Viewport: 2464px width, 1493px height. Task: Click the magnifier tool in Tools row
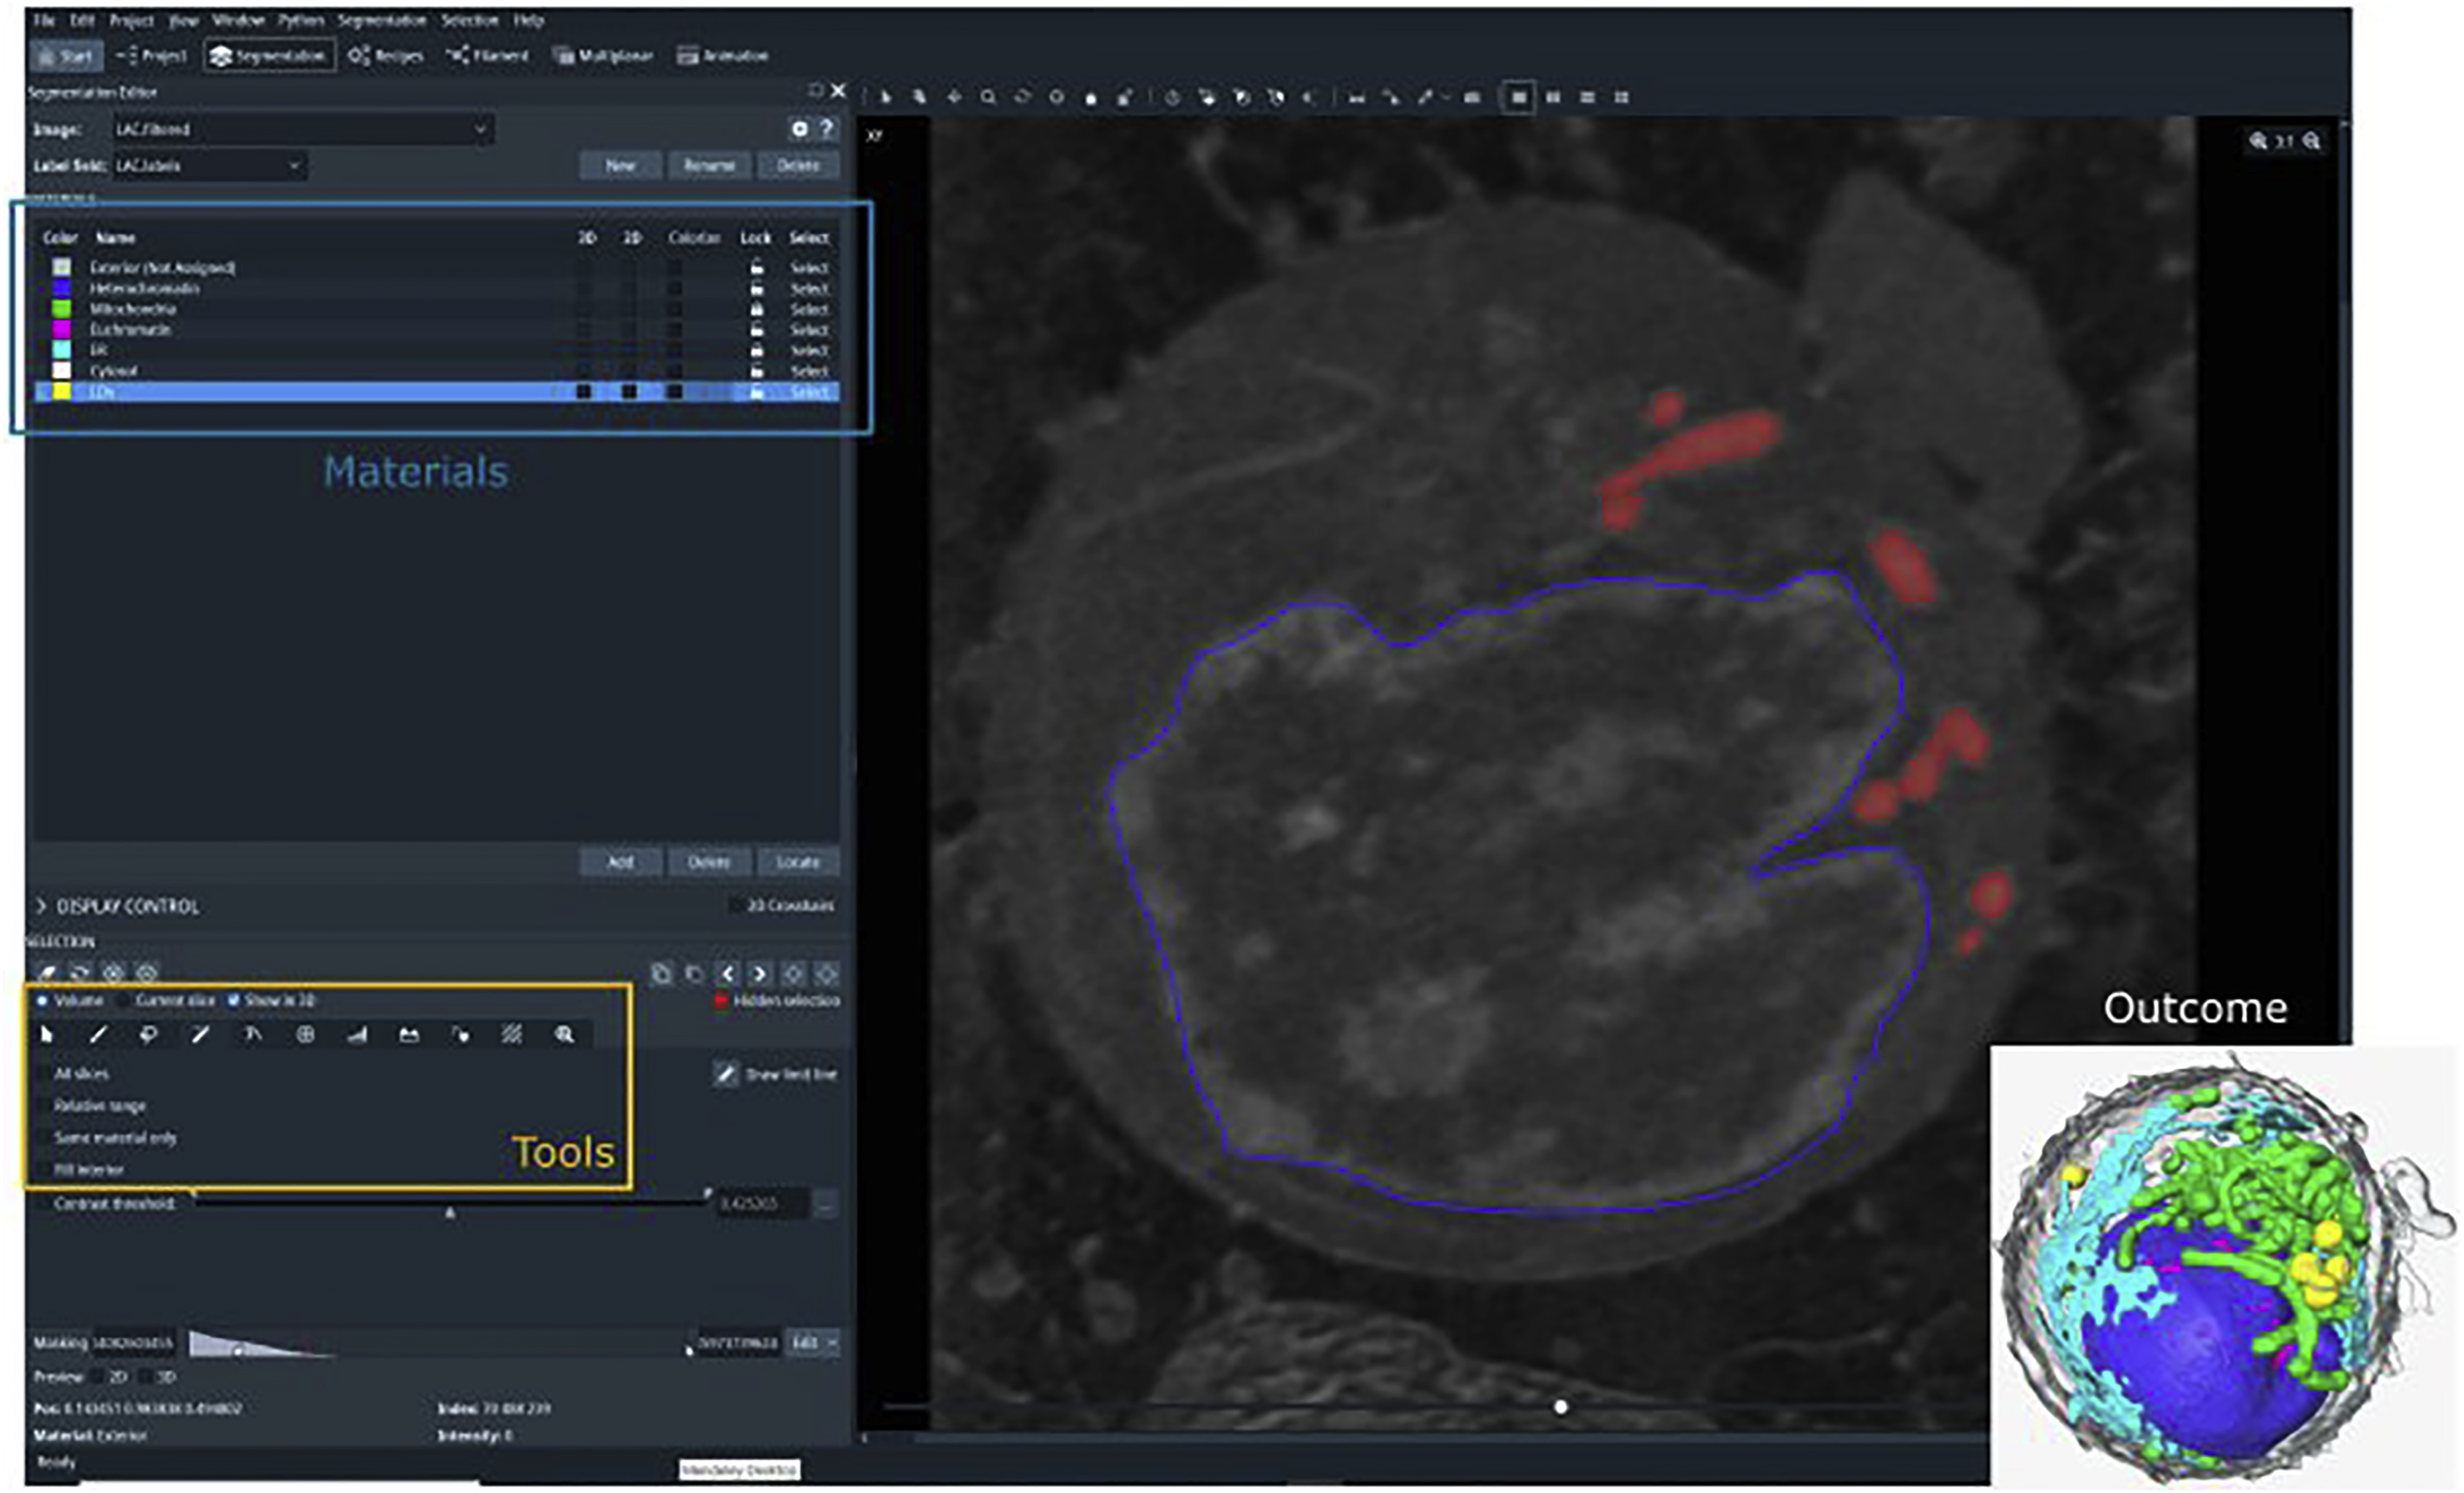point(564,1034)
